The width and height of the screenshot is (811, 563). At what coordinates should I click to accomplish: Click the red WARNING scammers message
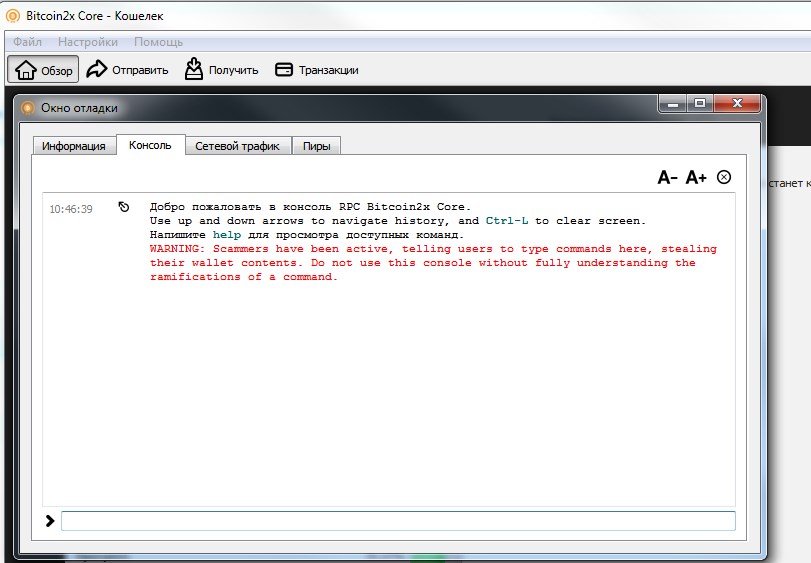(x=433, y=263)
